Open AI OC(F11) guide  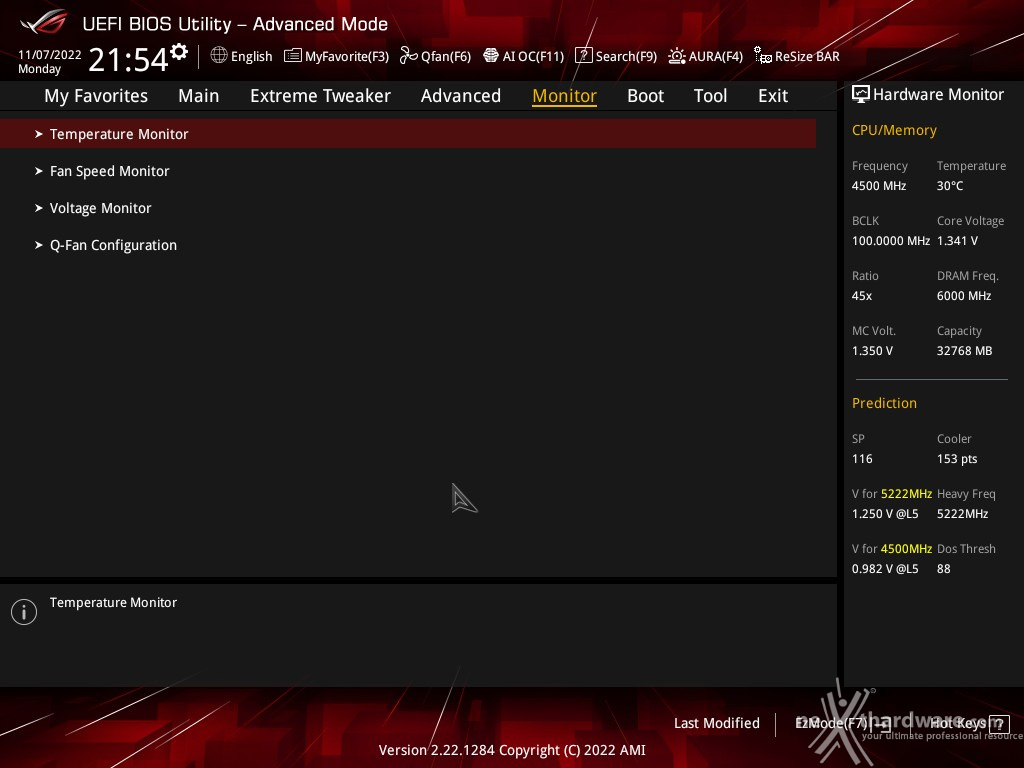coord(524,56)
